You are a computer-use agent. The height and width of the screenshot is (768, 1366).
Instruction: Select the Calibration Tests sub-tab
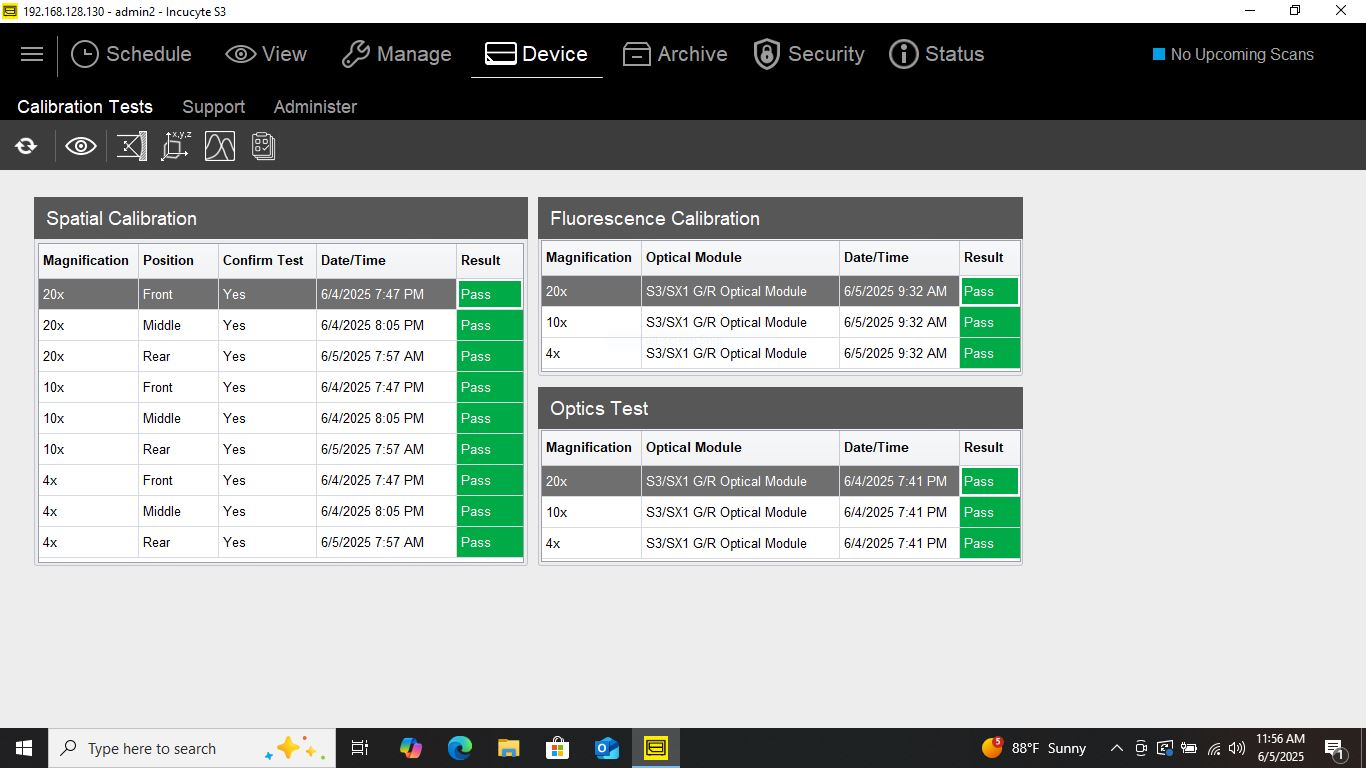85,106
